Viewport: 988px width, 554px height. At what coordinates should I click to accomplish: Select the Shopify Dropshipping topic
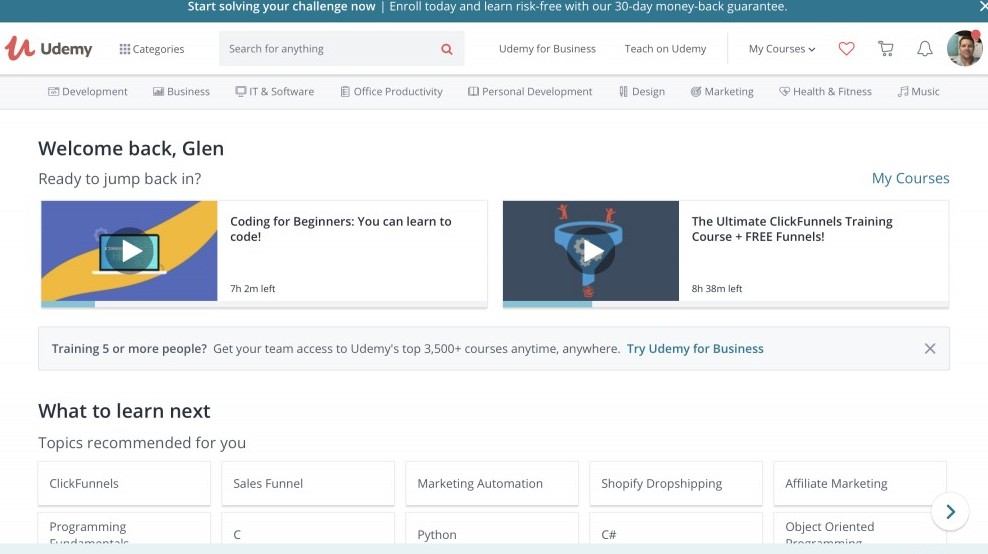point(676,483)
